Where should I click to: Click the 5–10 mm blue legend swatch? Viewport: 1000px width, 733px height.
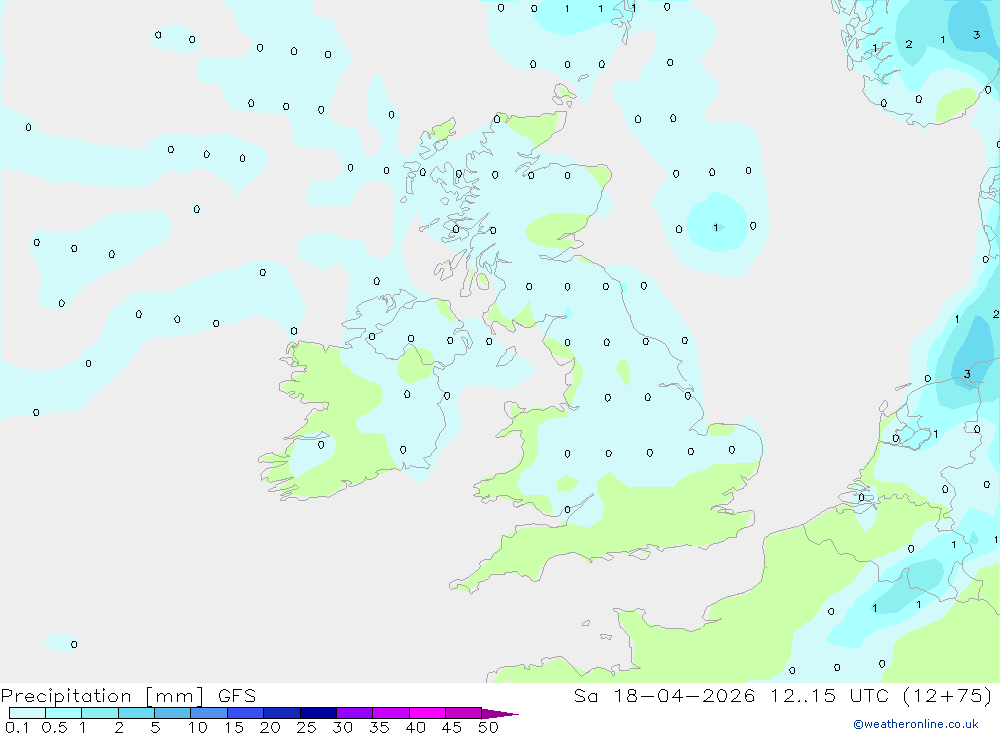[173, 713]
